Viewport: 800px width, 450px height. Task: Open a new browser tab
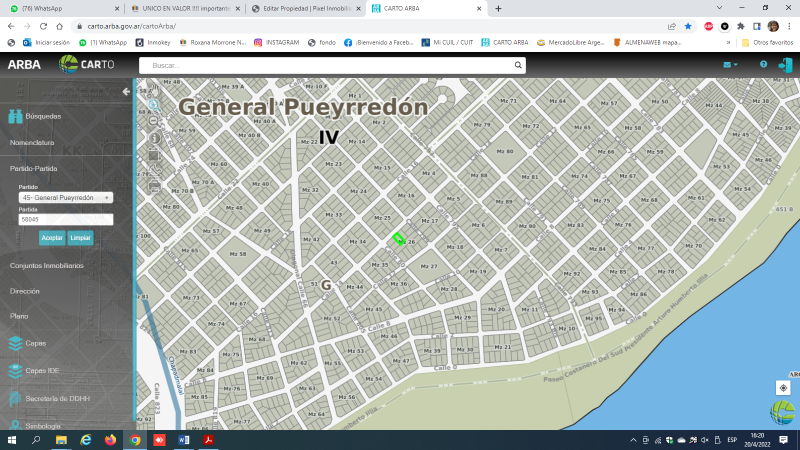click(x=498, y=9)
